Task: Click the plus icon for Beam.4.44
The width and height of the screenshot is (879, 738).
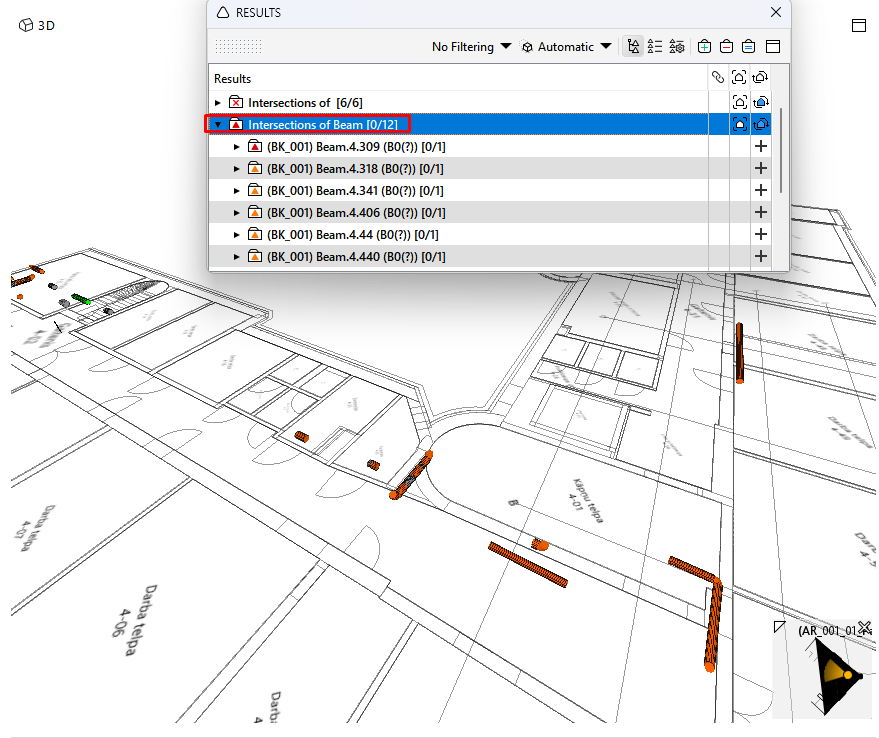Action: click(x=761, y=234)
